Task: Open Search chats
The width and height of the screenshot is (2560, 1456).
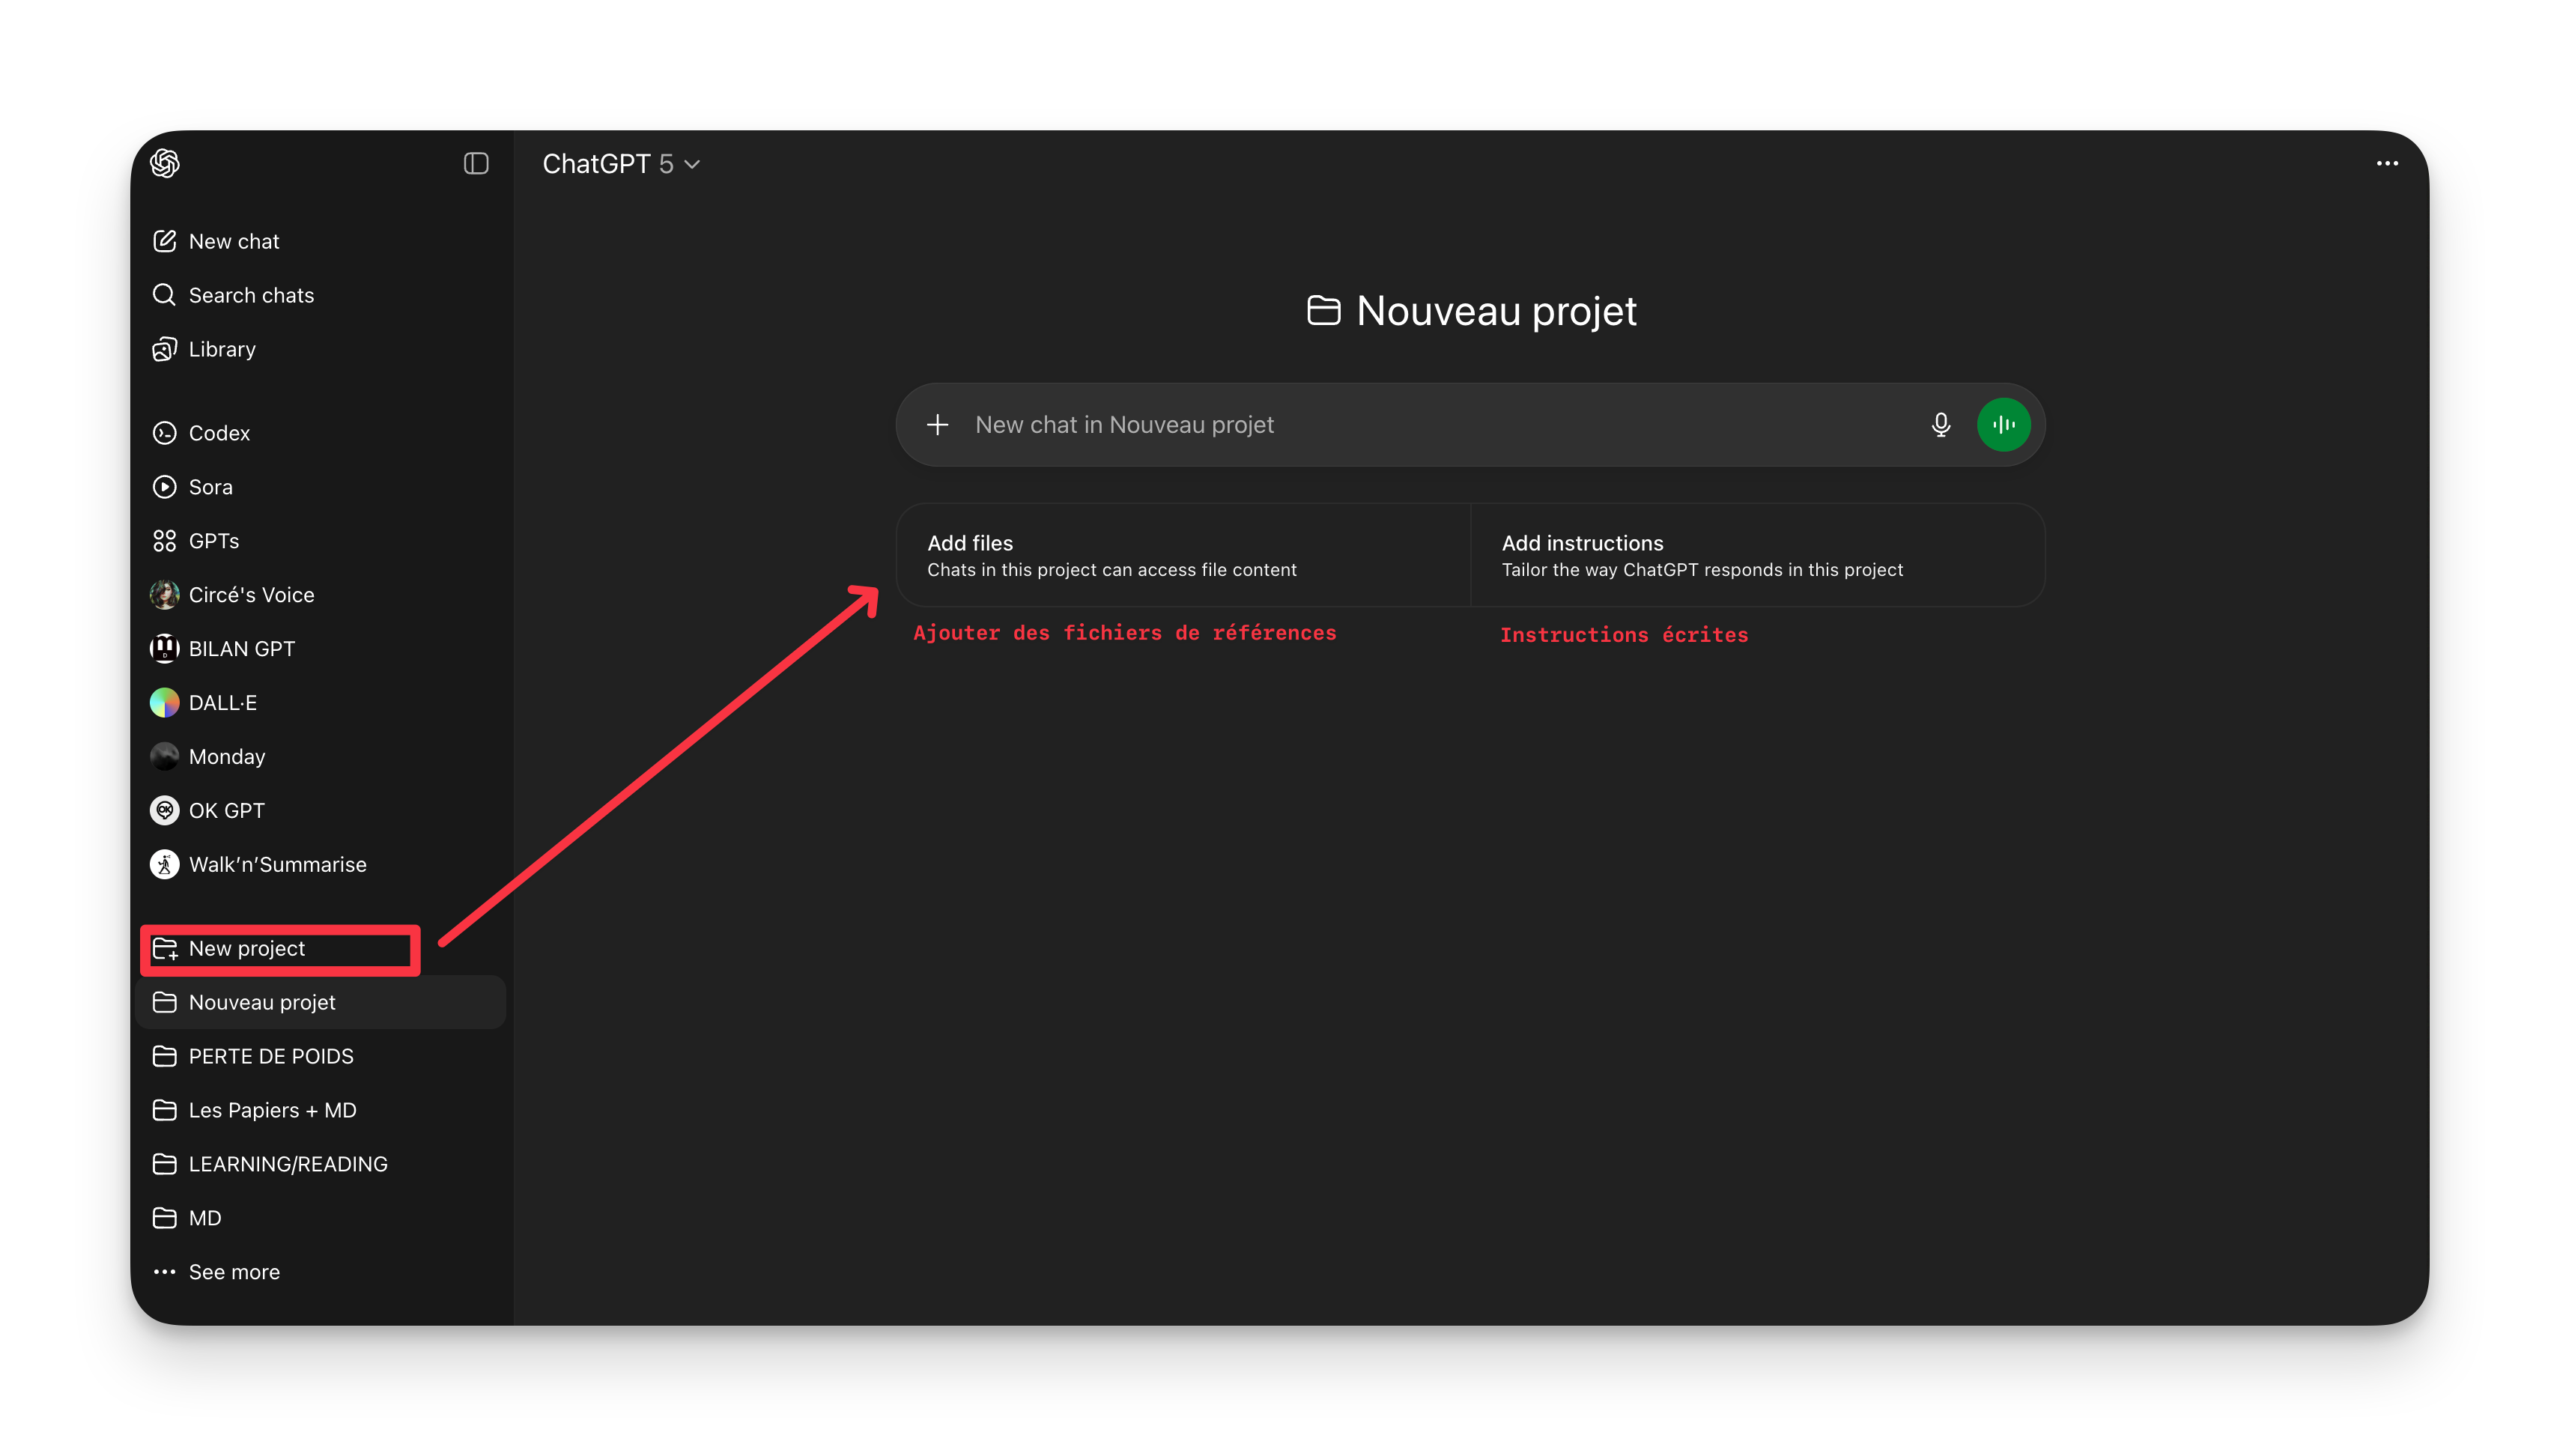Action: pyautogui.click(x=250, y=295)
